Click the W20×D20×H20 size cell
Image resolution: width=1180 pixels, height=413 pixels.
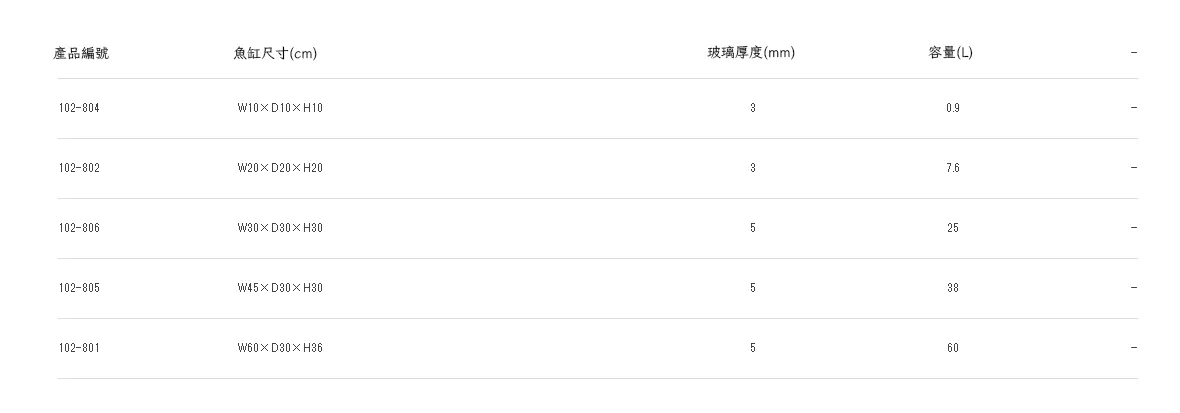[280, 168]
